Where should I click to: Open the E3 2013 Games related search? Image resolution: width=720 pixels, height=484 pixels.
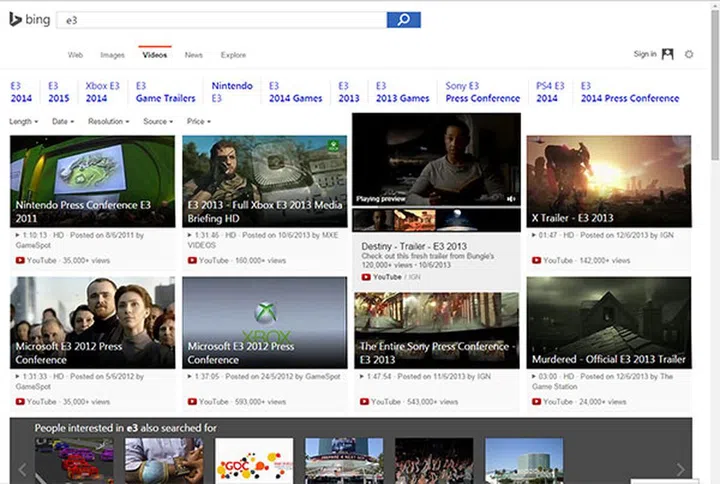tap(403, 92)
